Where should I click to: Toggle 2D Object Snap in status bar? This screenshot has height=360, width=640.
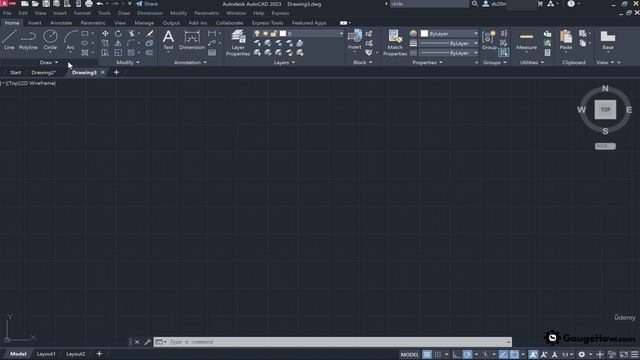(514, 354)
